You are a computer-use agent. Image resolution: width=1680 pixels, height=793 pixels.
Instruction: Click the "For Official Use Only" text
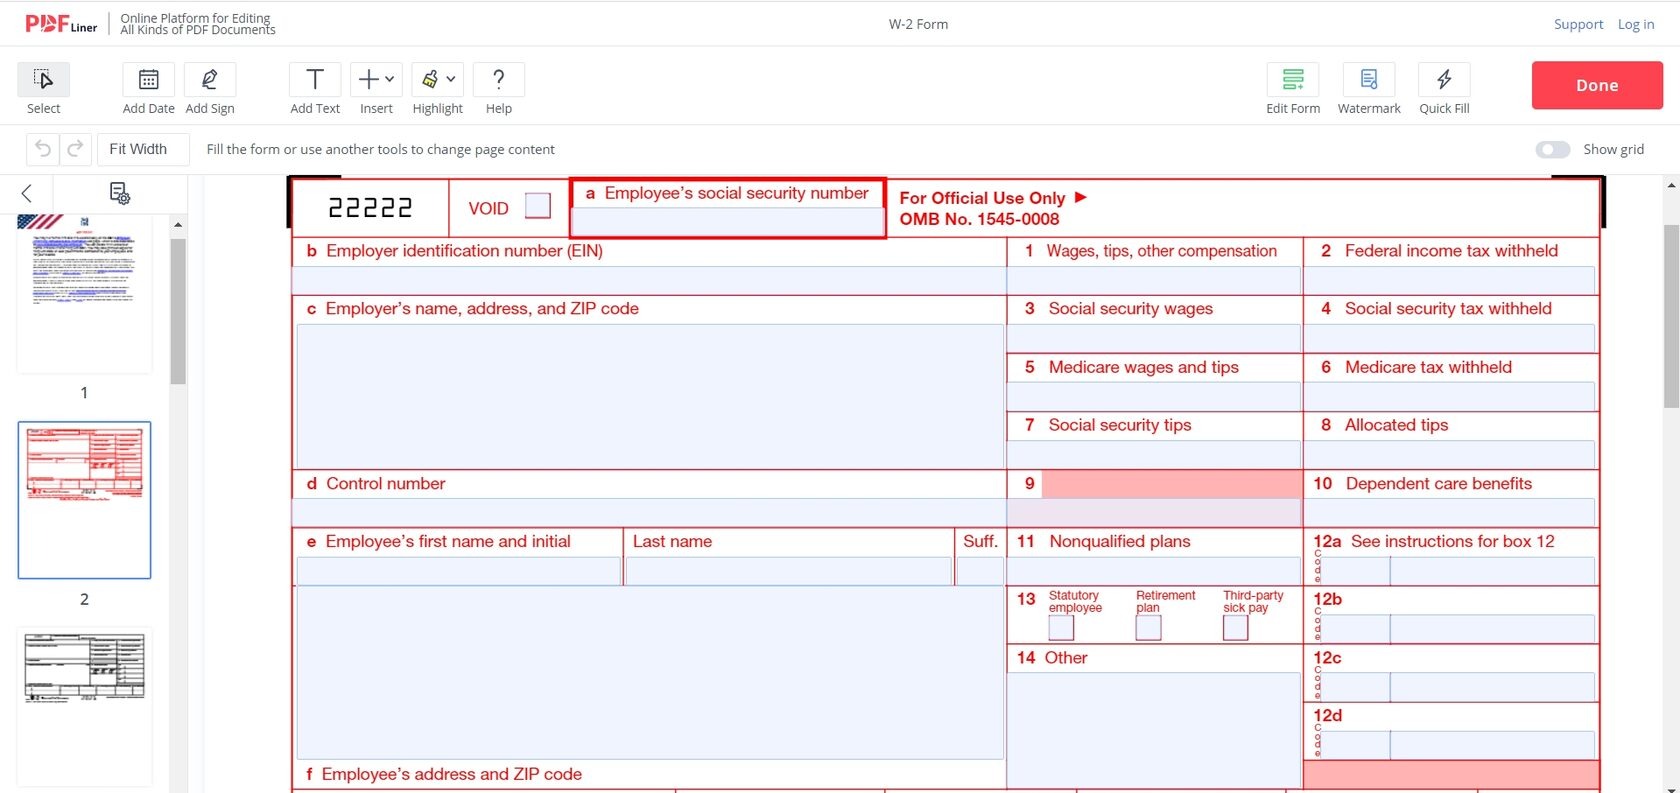pyautogui.click(x=982, y=198)
